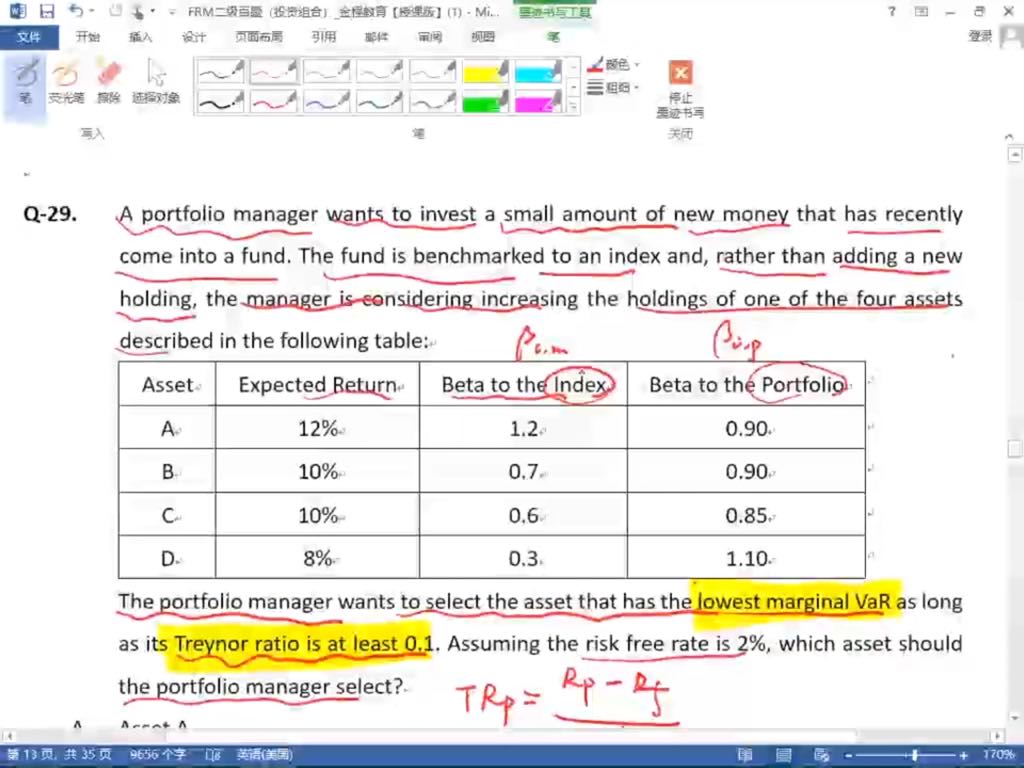1024x768 pixels.
Task: Switch to the Review (审阅) tab
Action: click(x=430, y=37)
